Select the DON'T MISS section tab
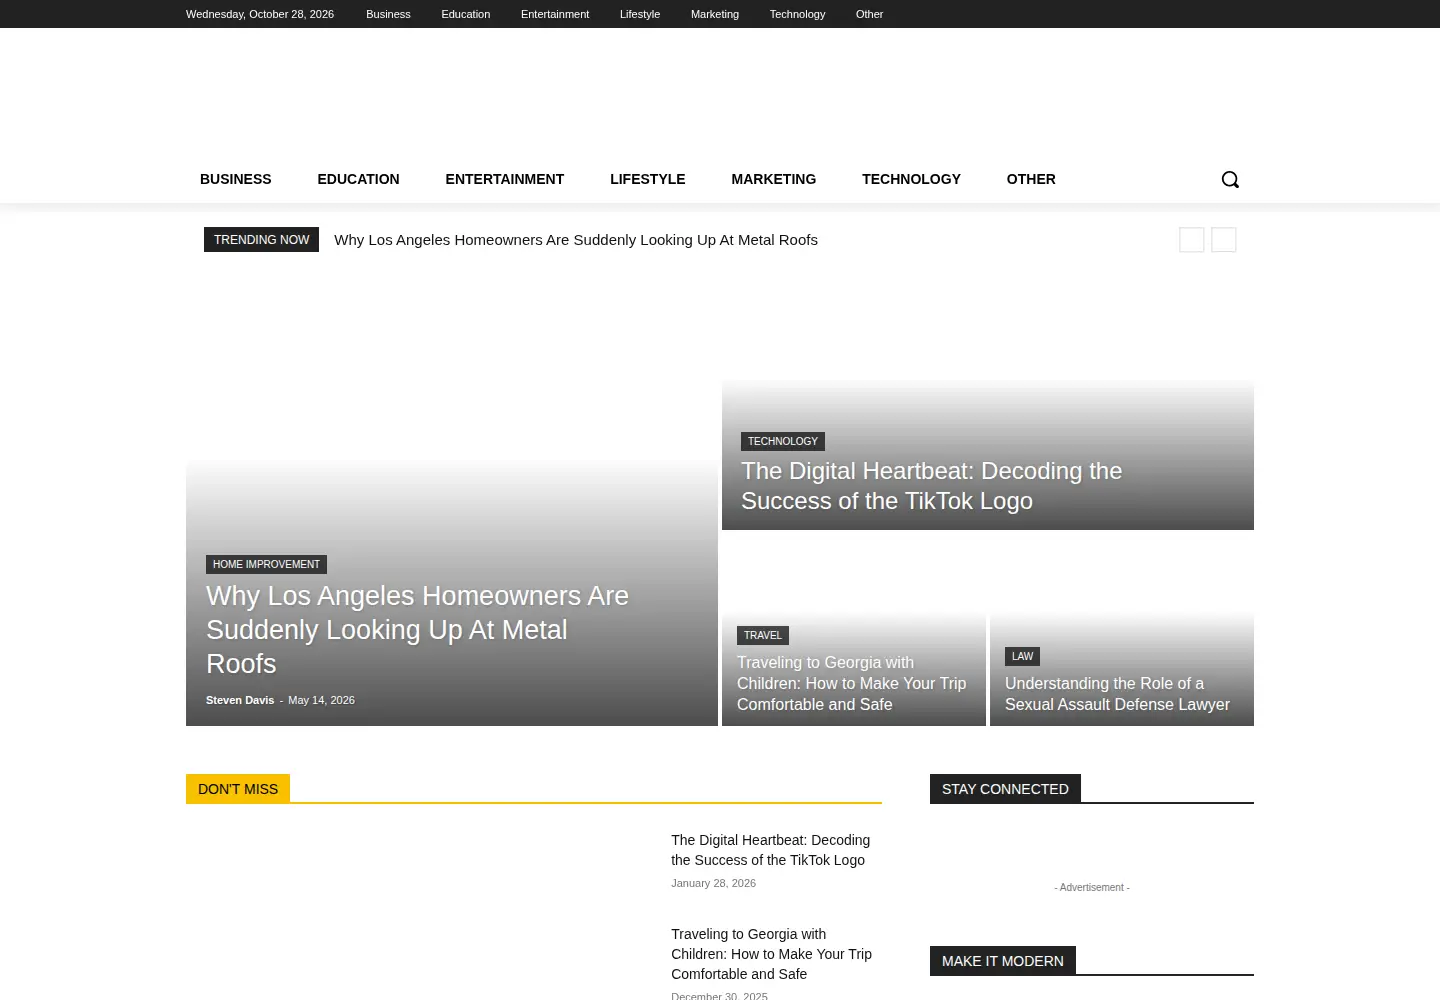Screen dimensions: 1440x1000 point(238,788)
